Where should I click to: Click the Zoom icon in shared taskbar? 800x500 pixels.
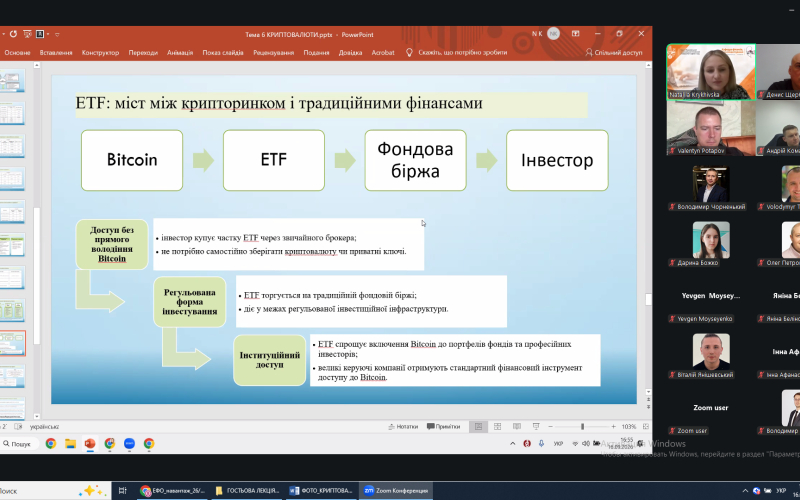[x=129, y=443]
